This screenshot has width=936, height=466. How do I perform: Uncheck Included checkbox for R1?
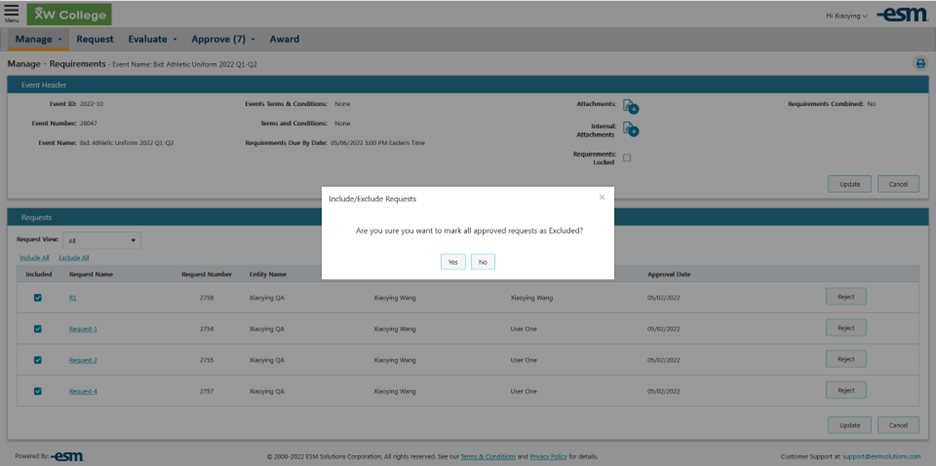(x=38, y=297)
